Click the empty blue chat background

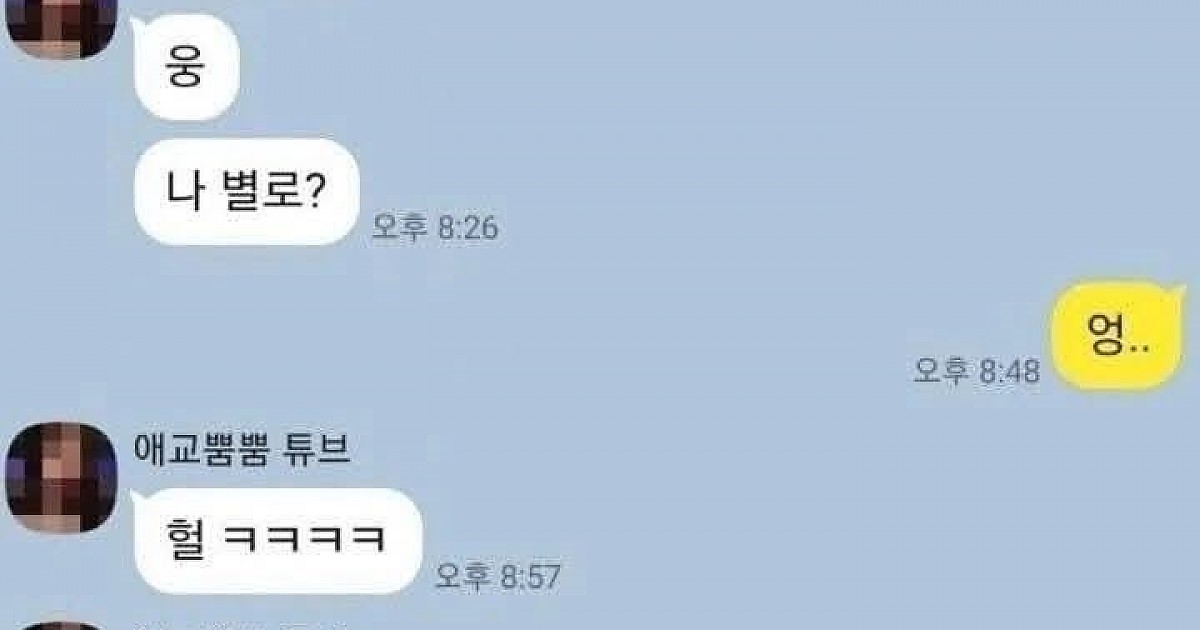click(700, 150)
